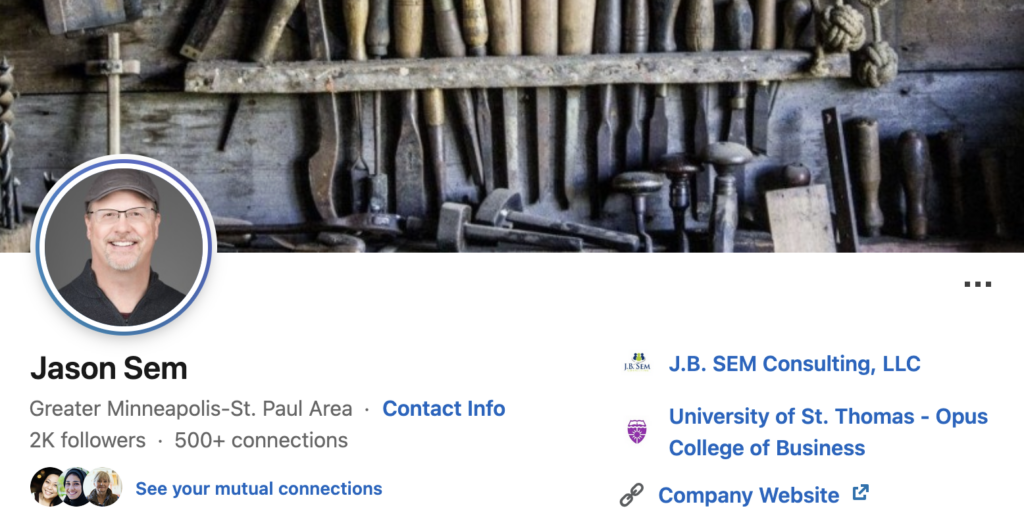This screenshot has width=1024, height=525.
Task: Click the University of St. Thomas crest icon
Action: tap(636, 431)
